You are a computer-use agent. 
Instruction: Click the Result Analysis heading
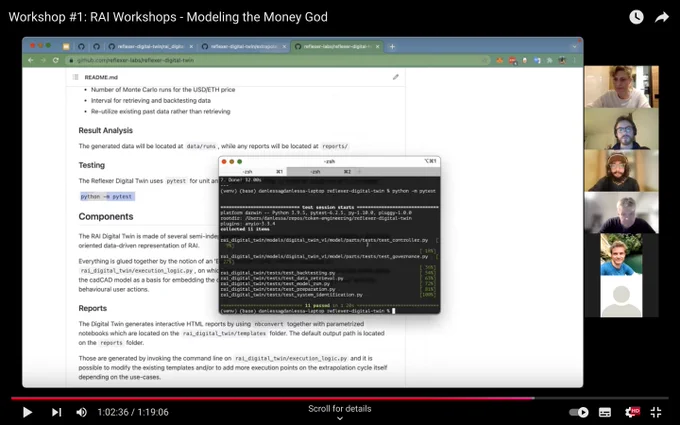pyautogui.click(x=105, y=131)
